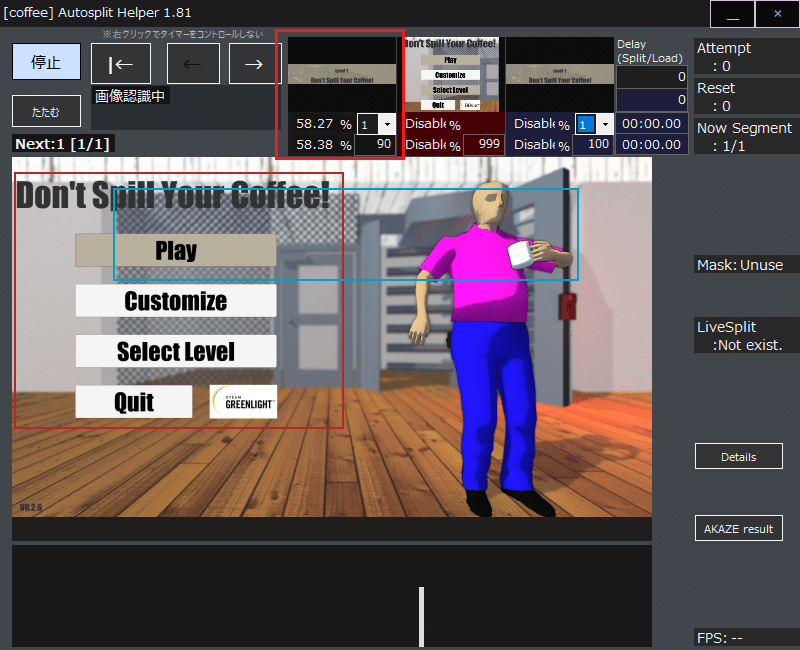Click the lower Delay field showing 0
Viewport: 800px width, 650px height.
tap(652, 100)
